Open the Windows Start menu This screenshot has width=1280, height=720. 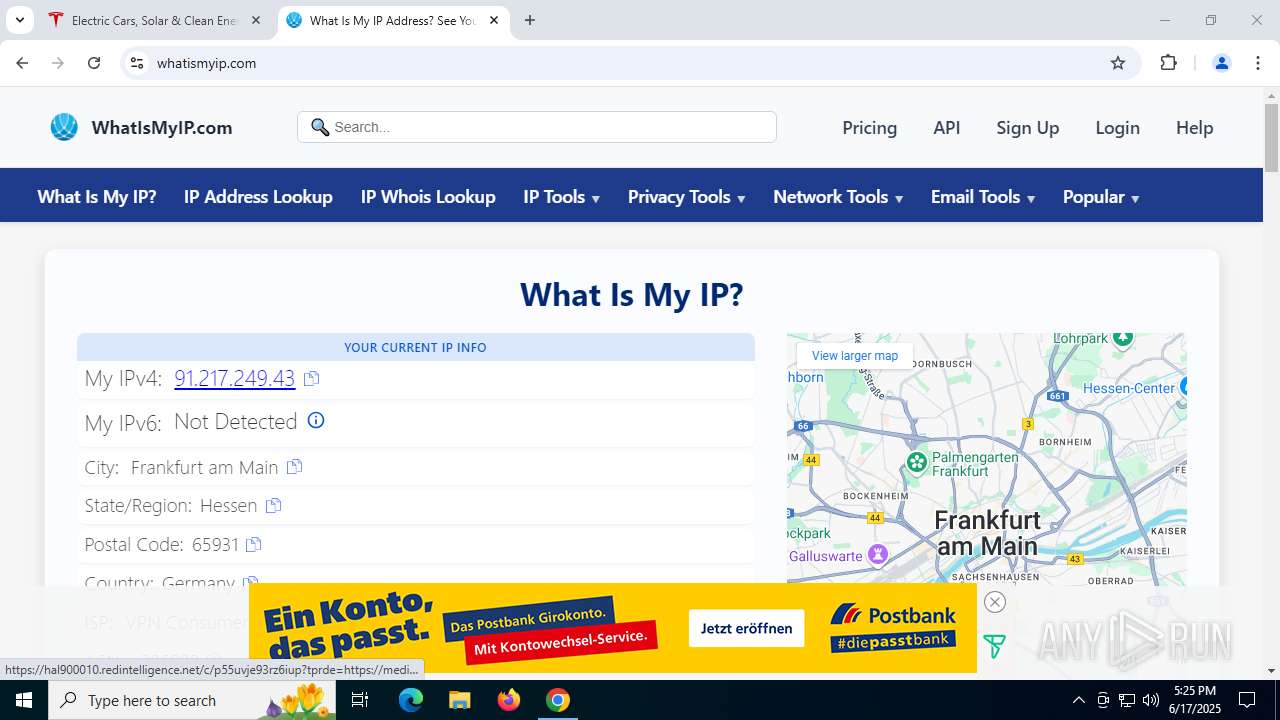[x=23, y=700]
